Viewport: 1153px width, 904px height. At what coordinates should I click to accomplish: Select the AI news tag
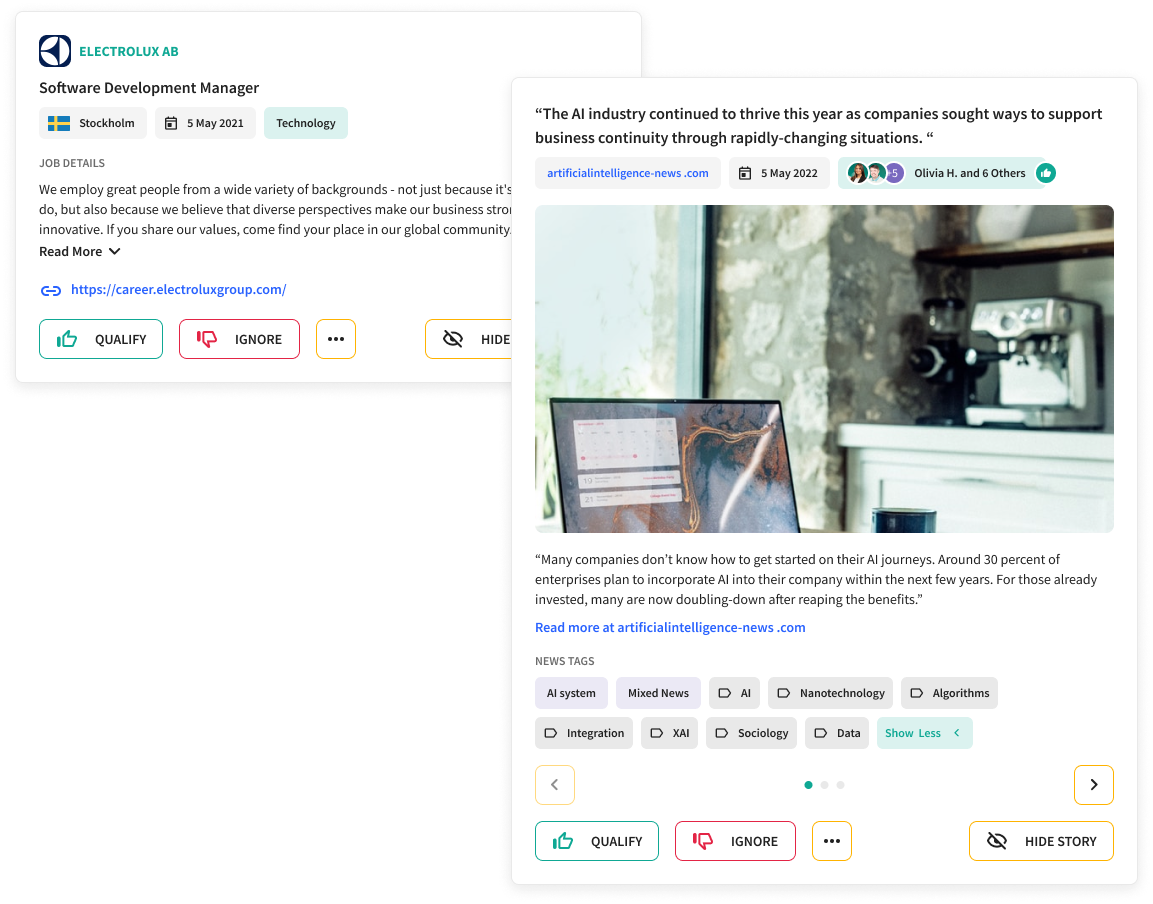pyautogui.click(x=735, y=693)
